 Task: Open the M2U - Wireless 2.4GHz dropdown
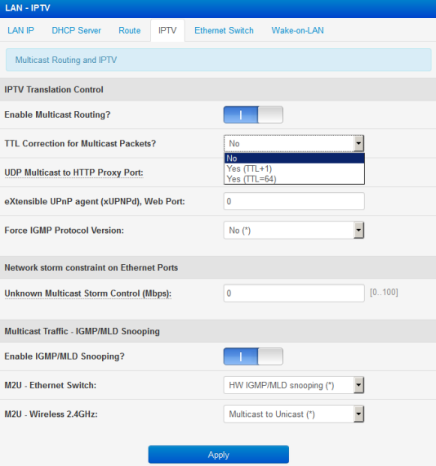coord(294,414)
